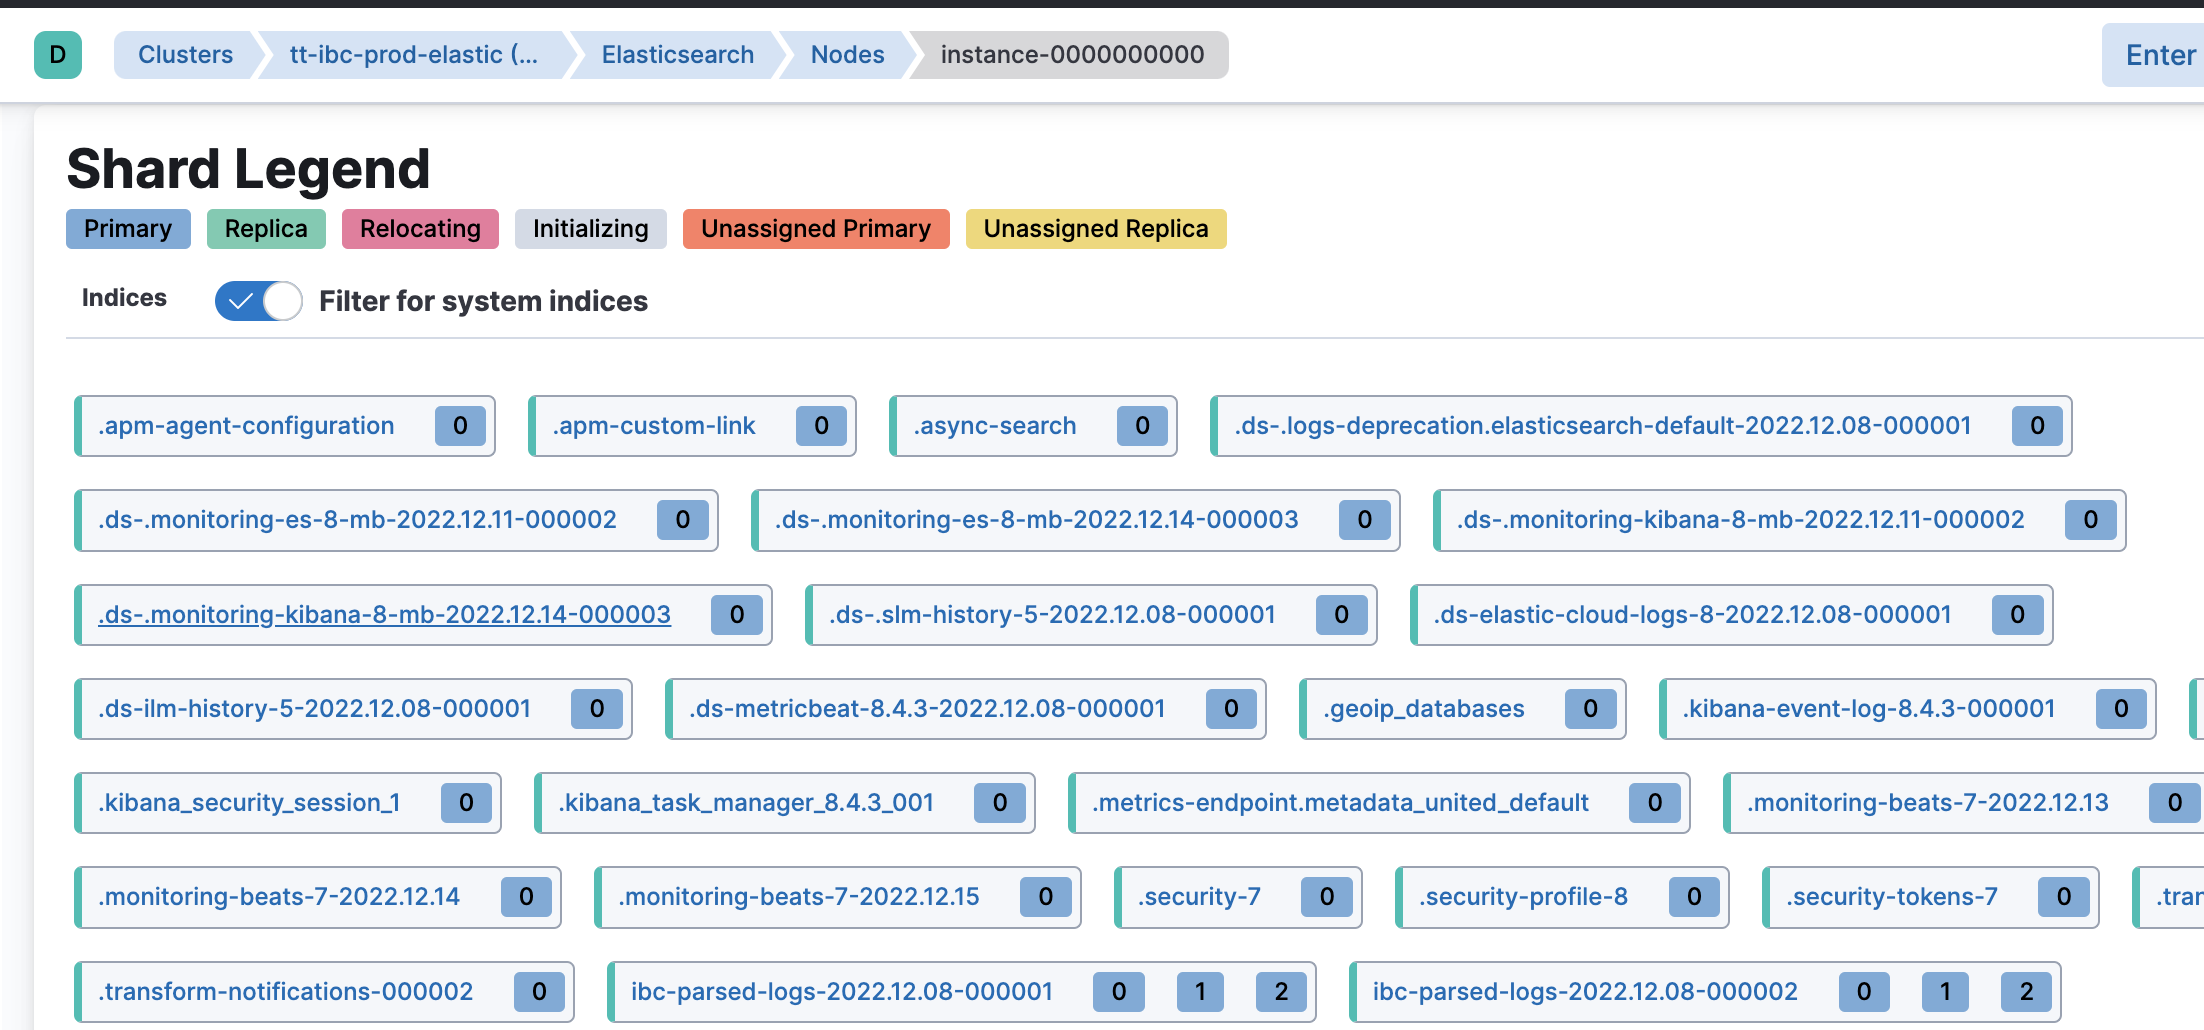Open .ds-.monitoring-es-8-mb-2022.12.14-000003 index
Screen dimensions: 2204x1030
point(1037,520)
